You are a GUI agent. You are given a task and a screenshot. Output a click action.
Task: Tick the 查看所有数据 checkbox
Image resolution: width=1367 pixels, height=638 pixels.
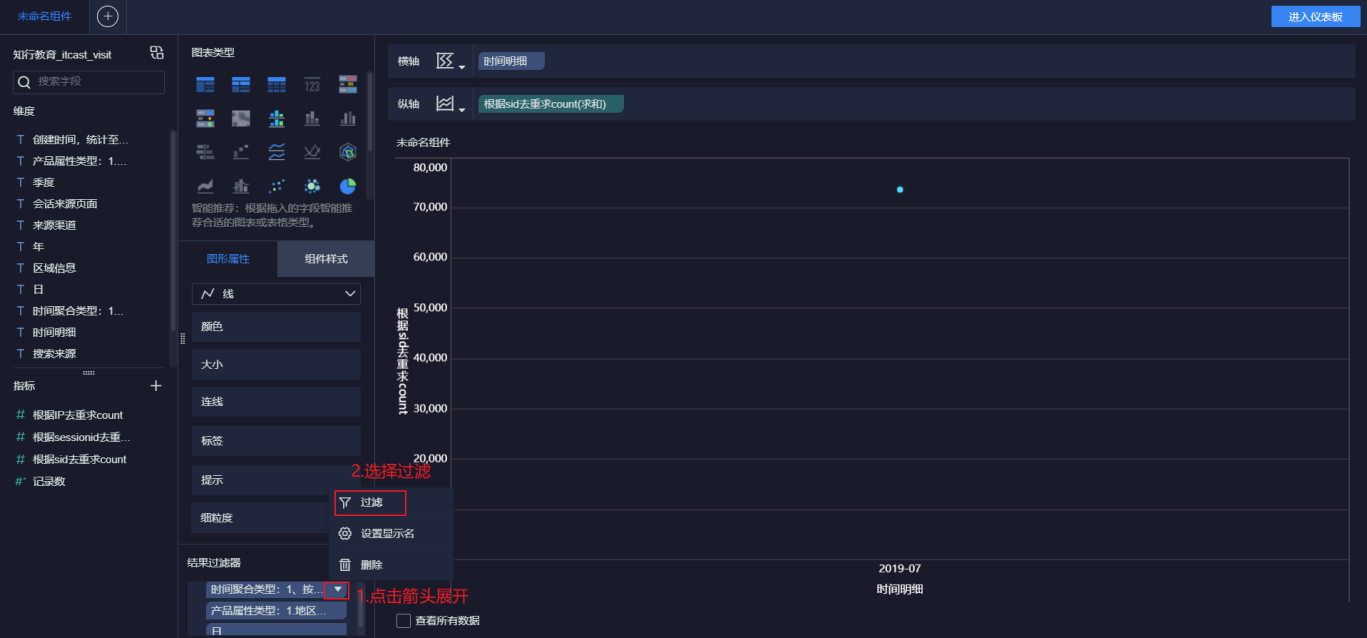click(404, 621)
